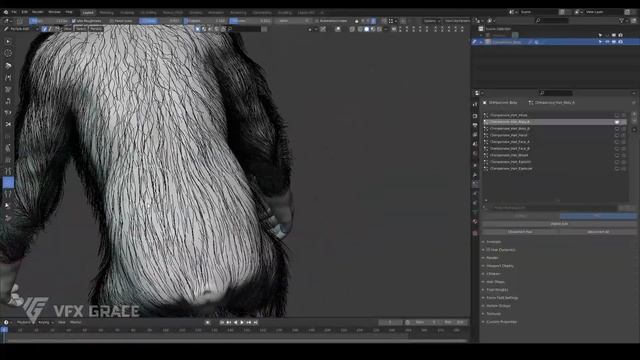
Task: Hide Chimpanzee Body in outliner viewport
Action: click(607, 42)
